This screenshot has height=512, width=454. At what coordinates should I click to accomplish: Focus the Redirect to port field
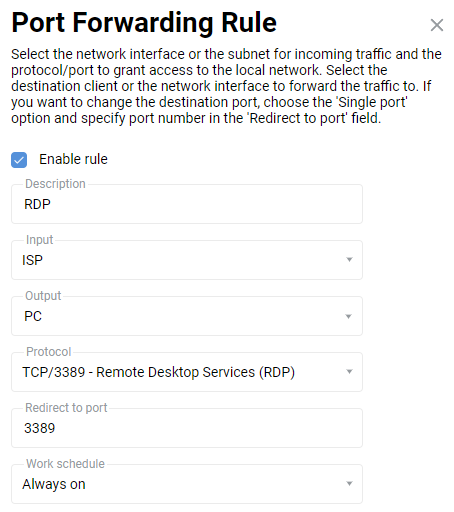point(187,428)
